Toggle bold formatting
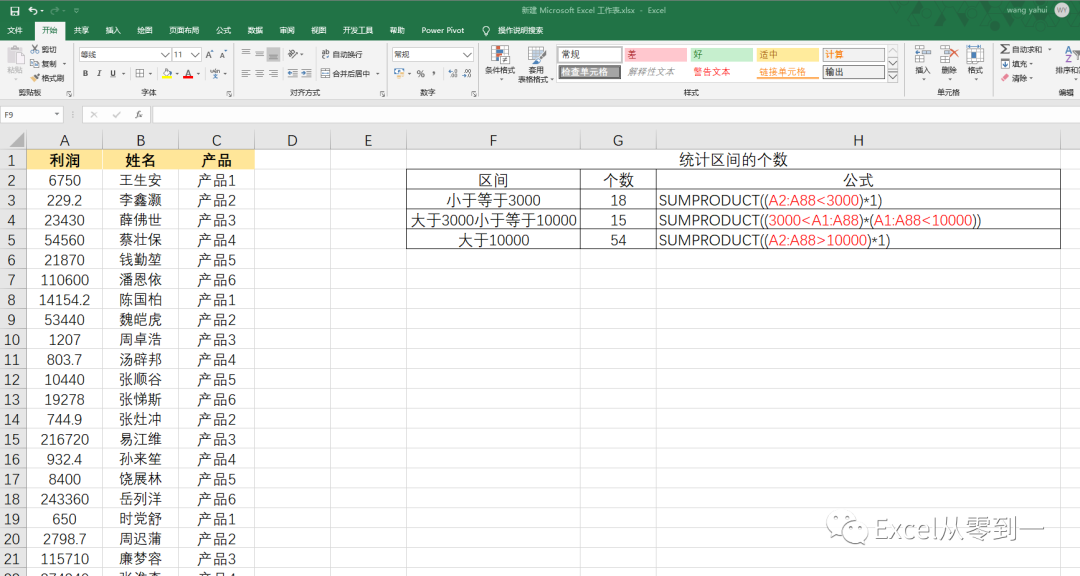This screenshot has height=576, width=1080. tap(85, 73)
